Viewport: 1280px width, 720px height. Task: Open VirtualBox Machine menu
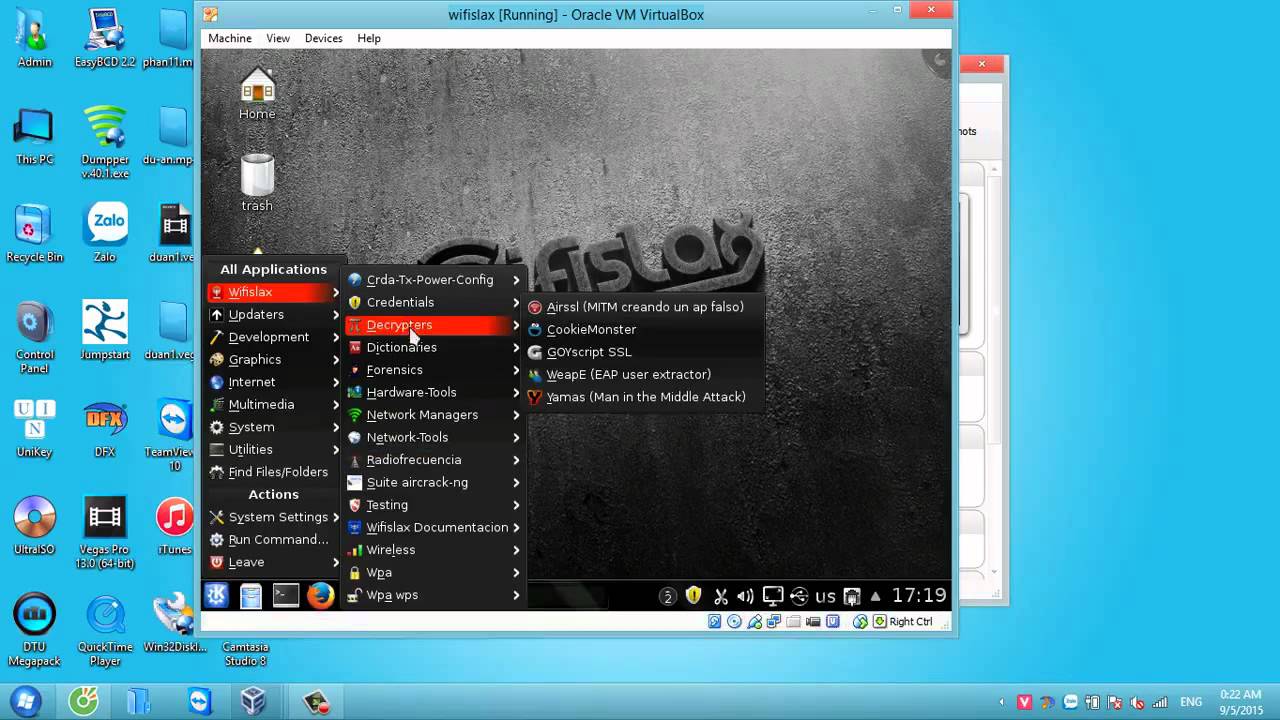click(x=230, y=38)
